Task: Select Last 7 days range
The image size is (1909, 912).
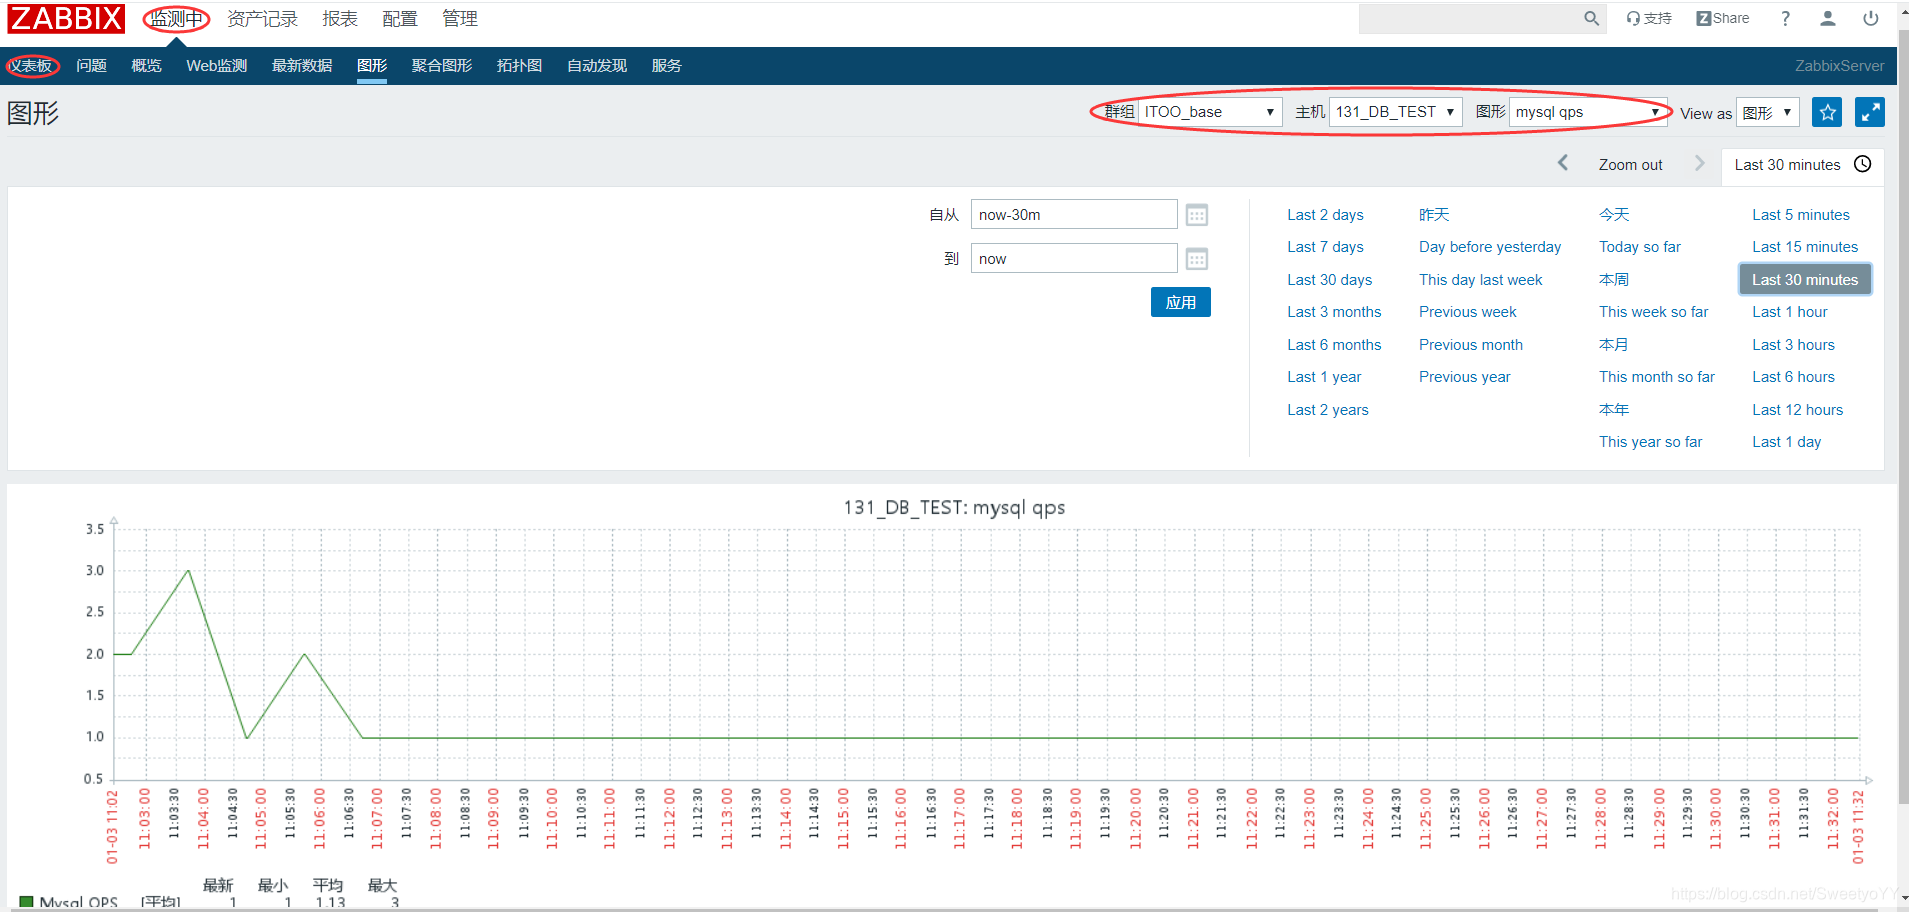Action: 1325,247
